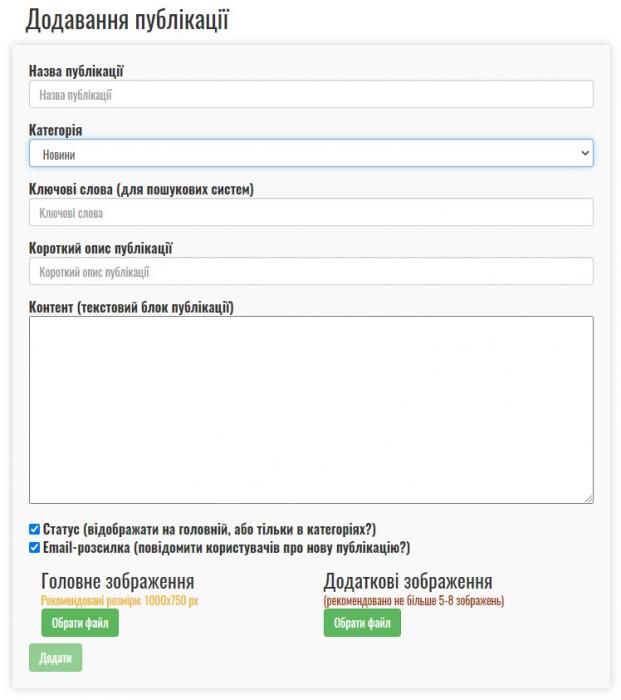This screenshot has width=621, height=700.
Task: Click the Контент (текстовий блок публікації) label
Action: (x=131, y=307)
